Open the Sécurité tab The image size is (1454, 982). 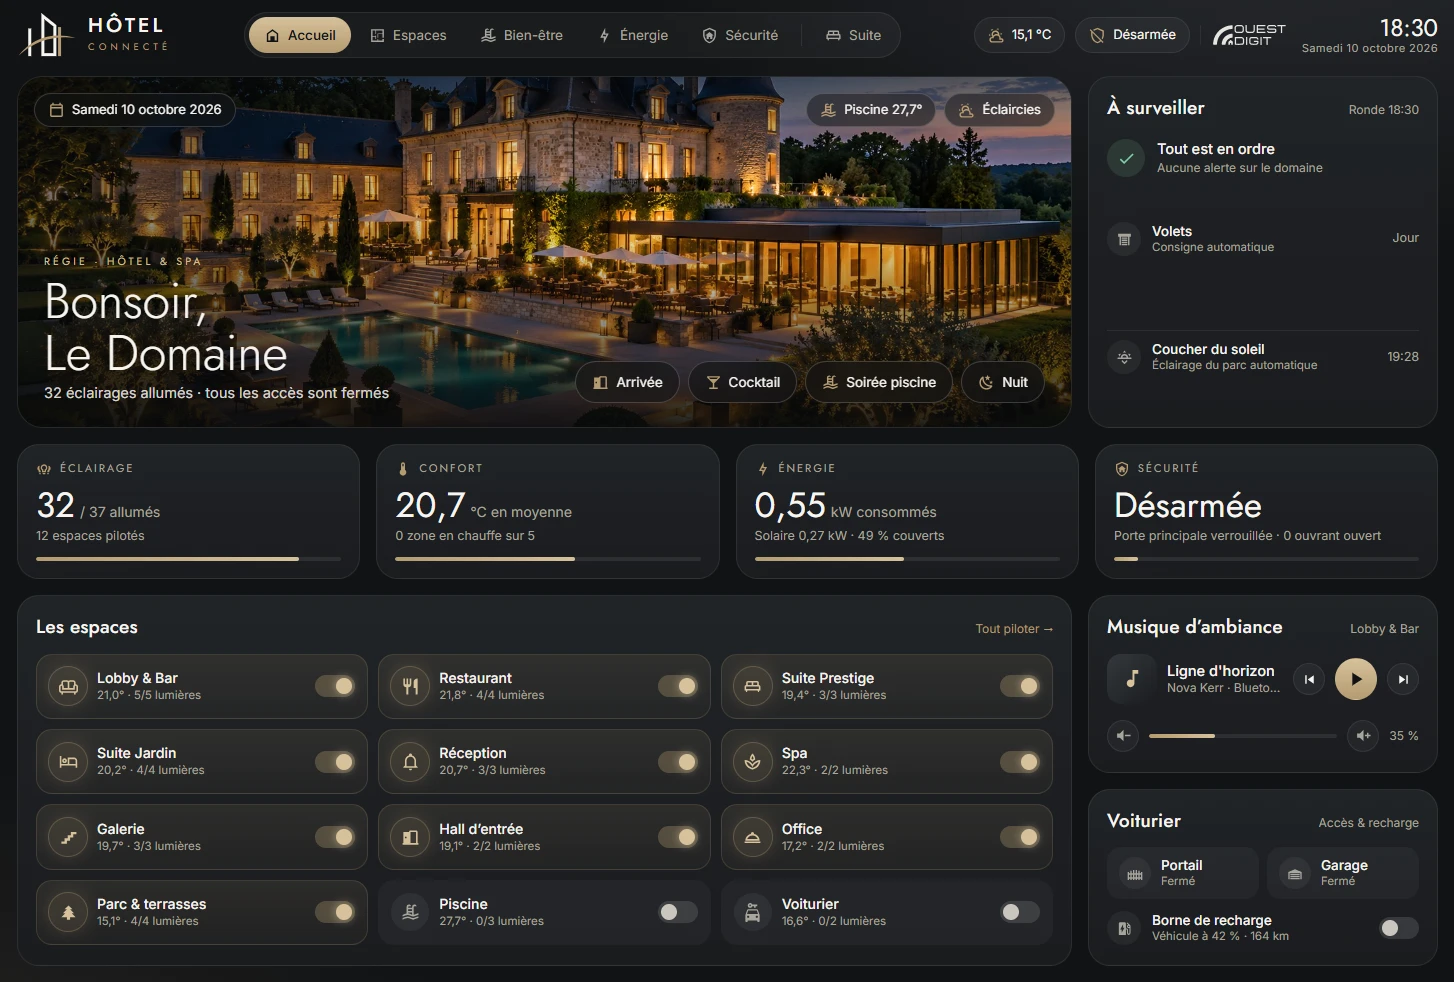point(740,35)
